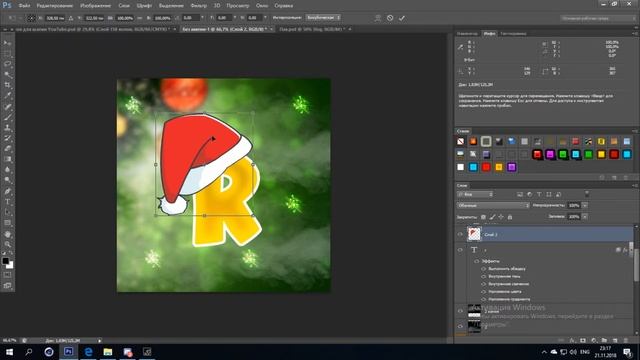Lock image pixels brush button
This screenshot has height=360, width=640.
493,217
